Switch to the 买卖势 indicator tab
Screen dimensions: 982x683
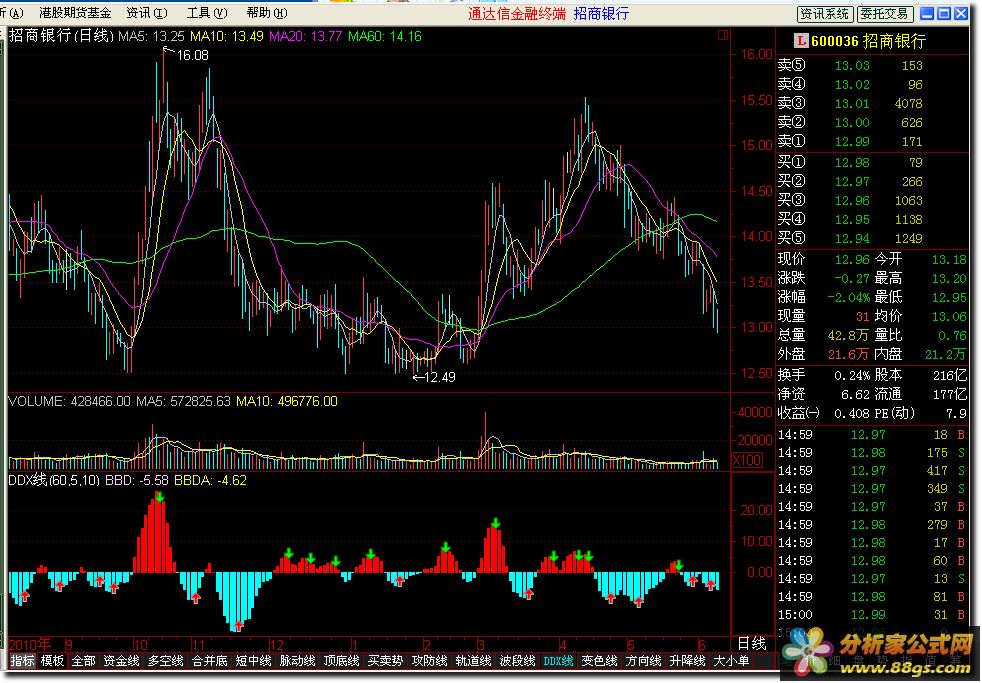pos(385,660)
